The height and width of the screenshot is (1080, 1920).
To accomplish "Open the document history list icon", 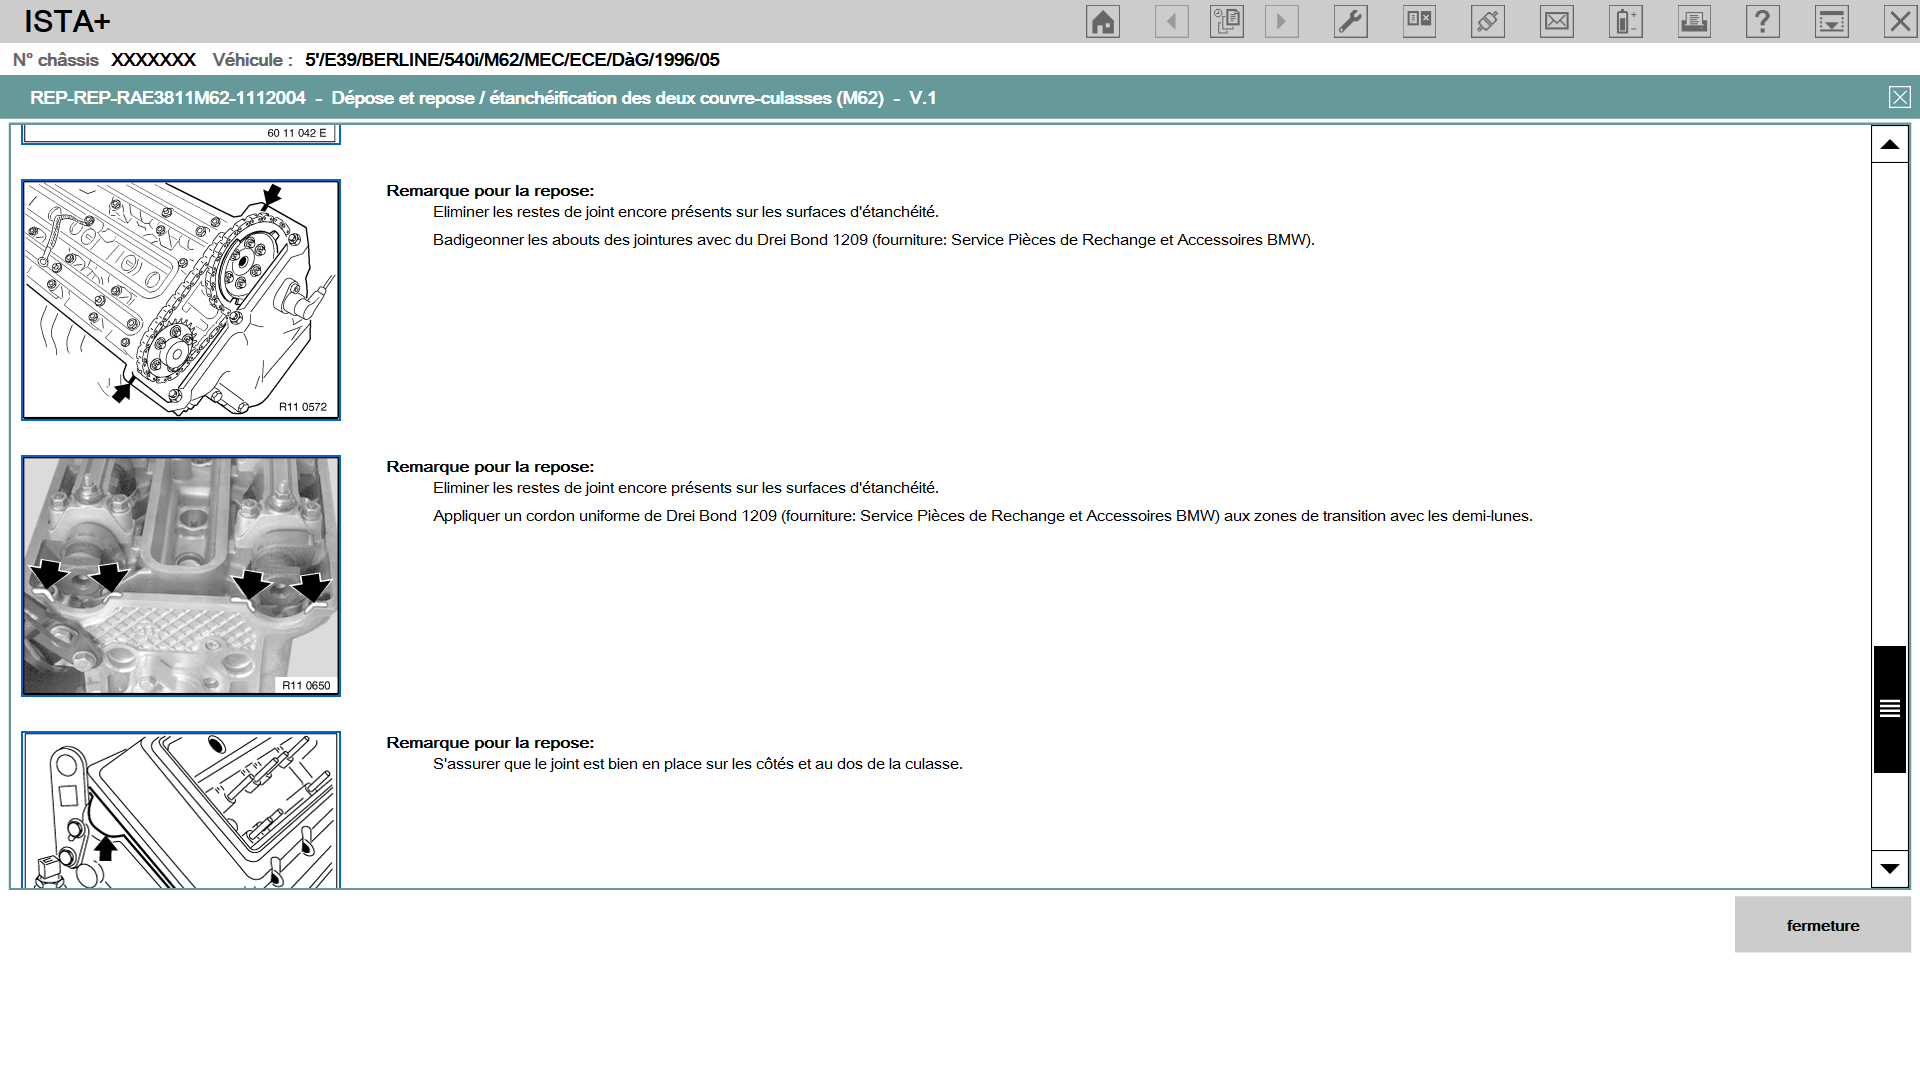I will 1226,21.
